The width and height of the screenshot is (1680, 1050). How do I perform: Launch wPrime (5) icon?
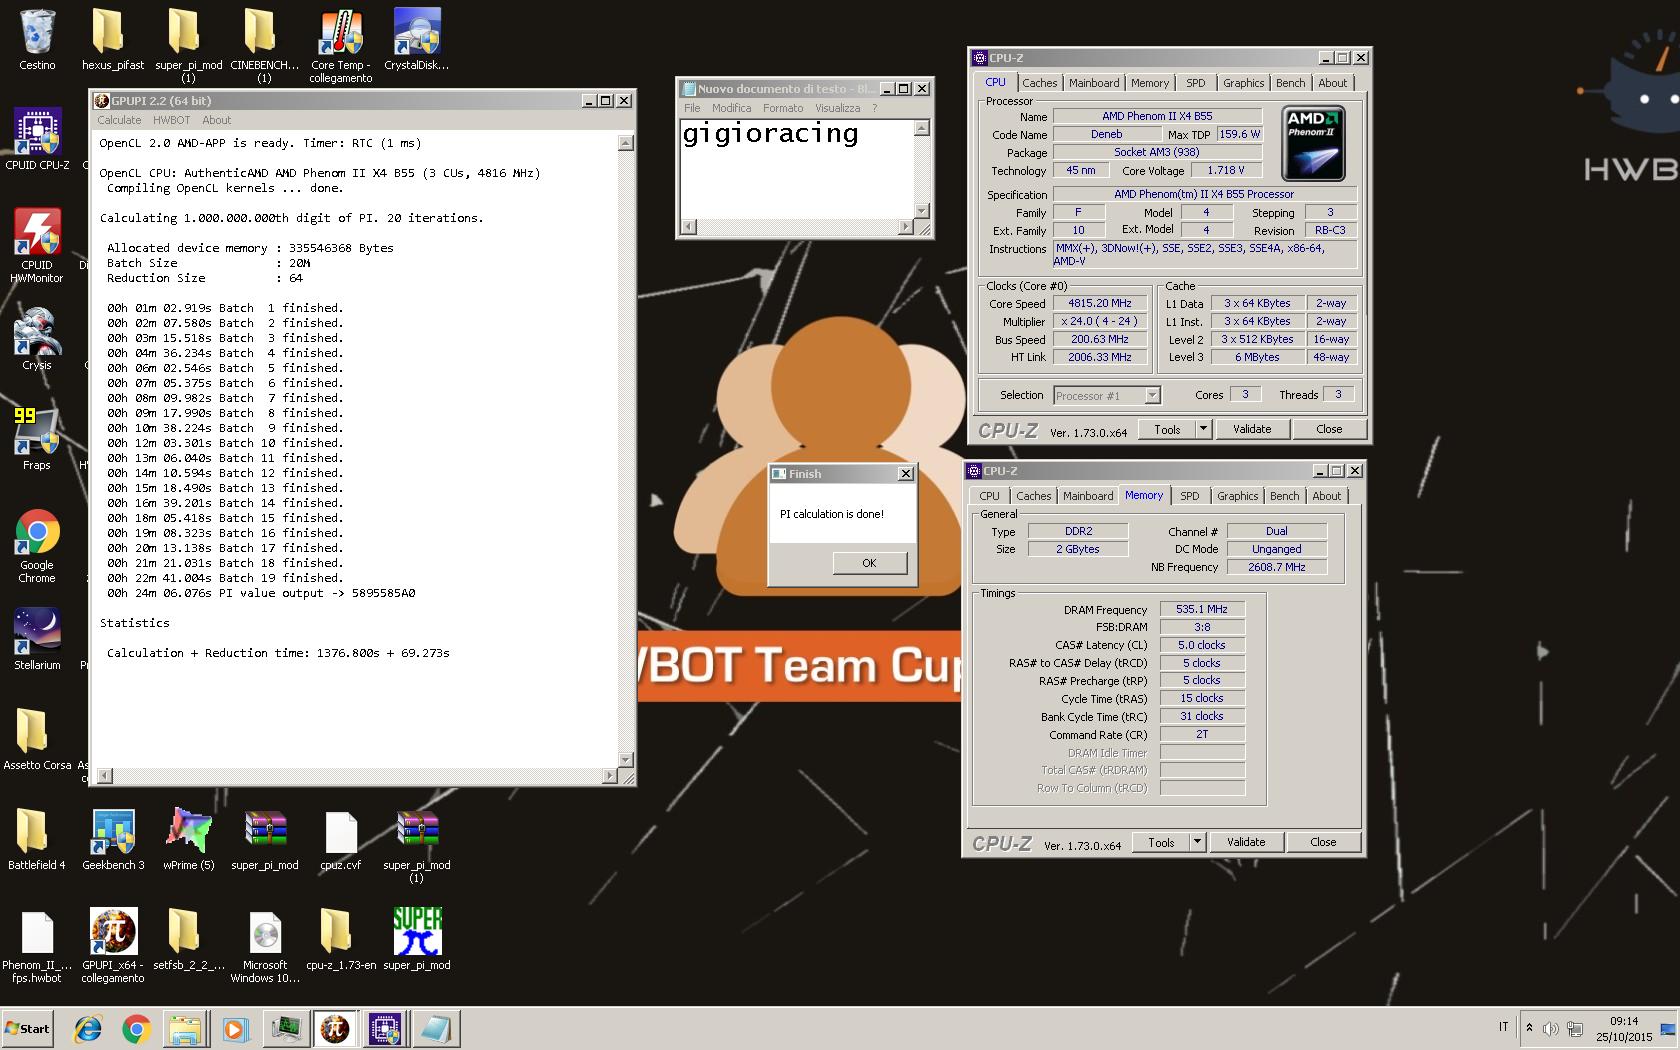[x=188, y=840]
